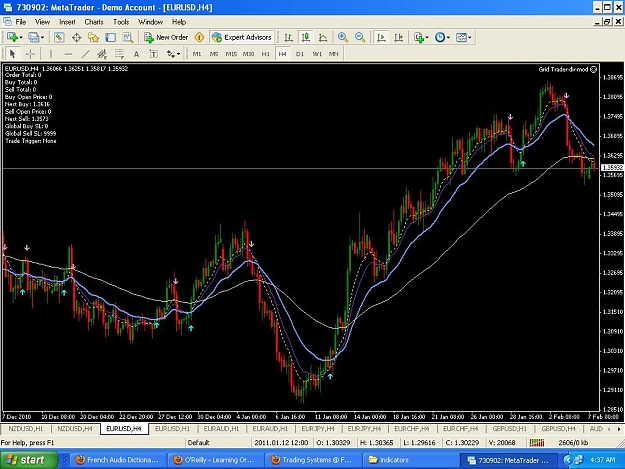Screen dimensions: 625x469
Task: Click the 2011.01.12 12:00 status bar entry
Action: pyautogui.click(x=281, y=443)
